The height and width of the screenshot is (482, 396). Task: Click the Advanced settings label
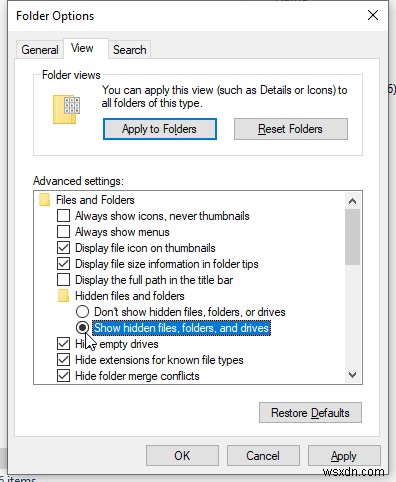(78, 181)
